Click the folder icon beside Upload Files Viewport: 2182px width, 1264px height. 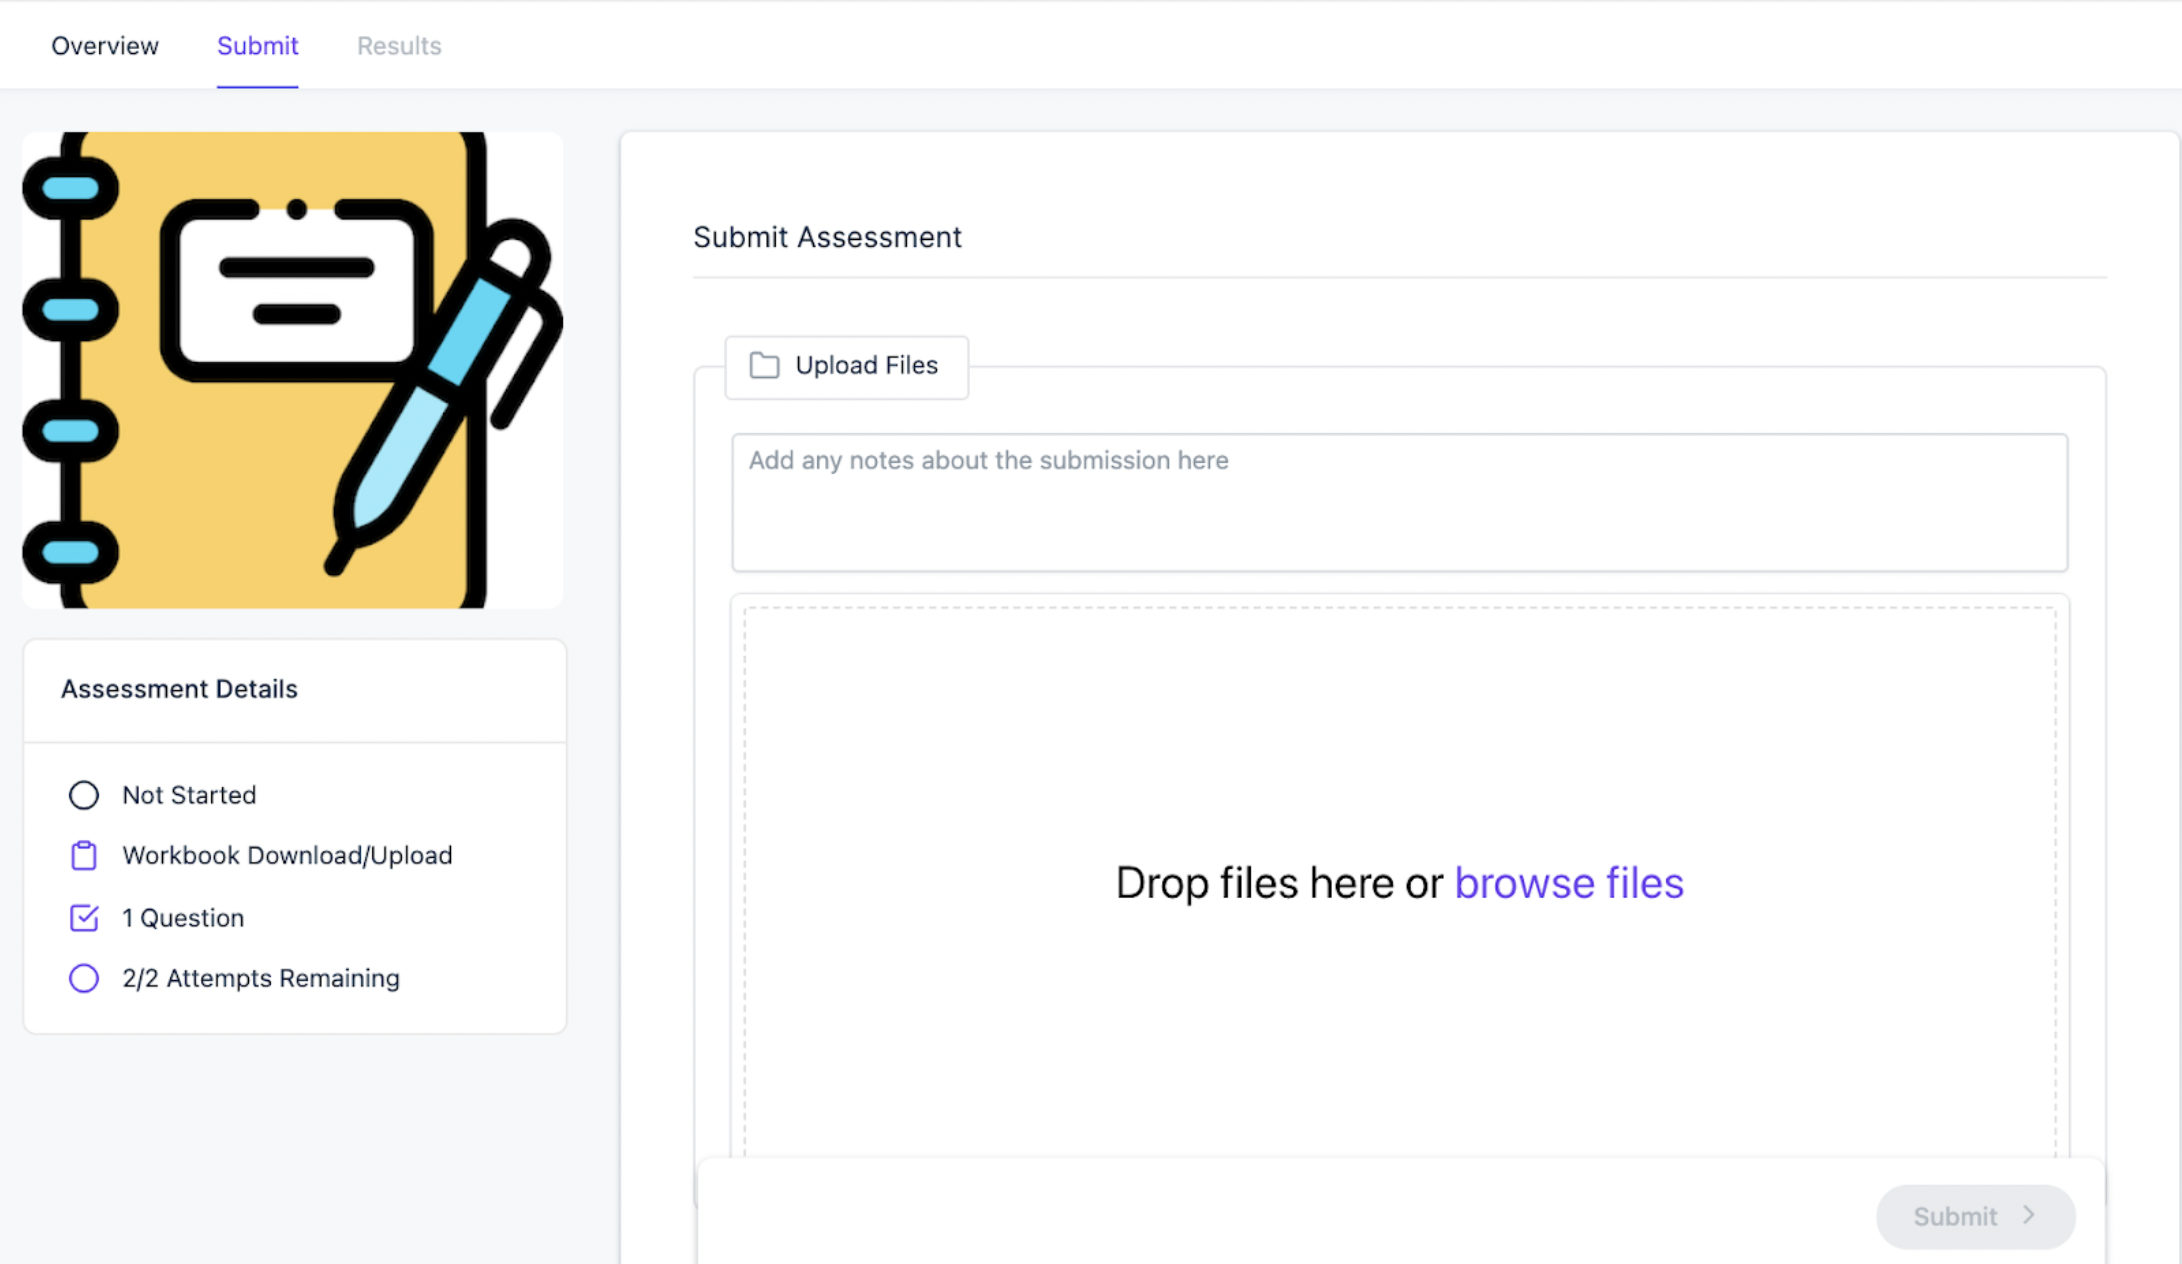(x=765, y=366)
